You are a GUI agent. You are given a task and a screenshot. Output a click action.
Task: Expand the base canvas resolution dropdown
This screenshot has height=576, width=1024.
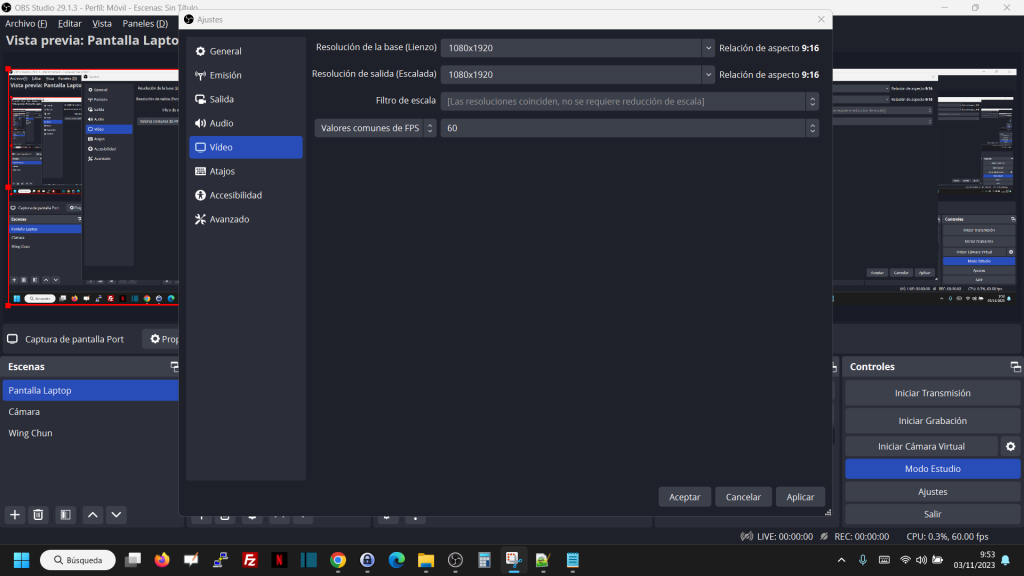point(708,48)
